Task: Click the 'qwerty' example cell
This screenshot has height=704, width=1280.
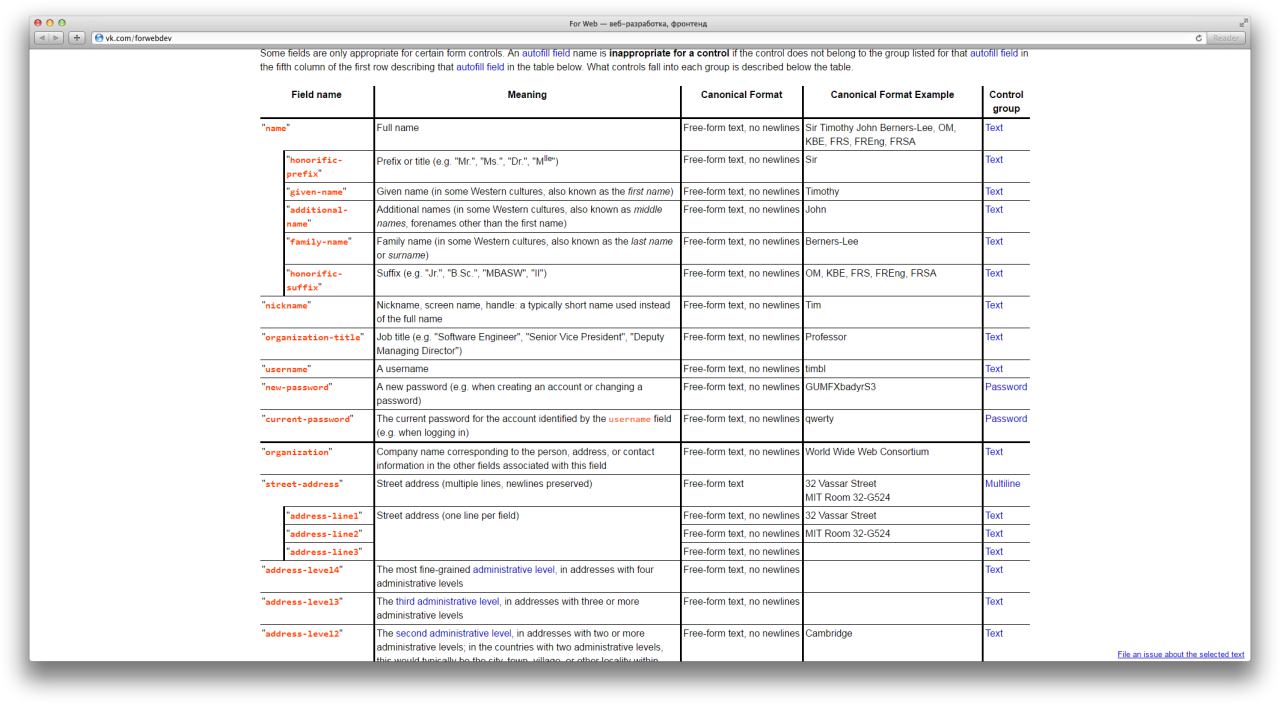Action: tap(892, 425)
